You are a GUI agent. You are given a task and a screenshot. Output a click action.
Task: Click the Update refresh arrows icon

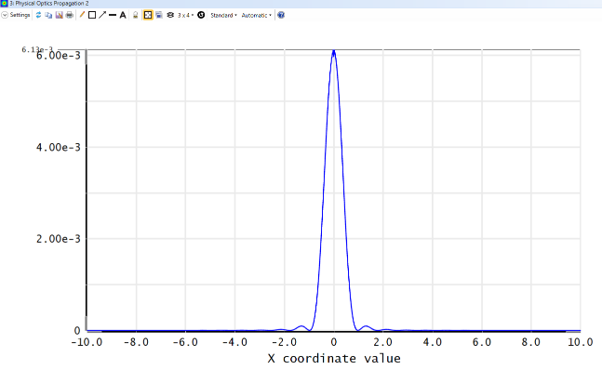click(38, 15)
